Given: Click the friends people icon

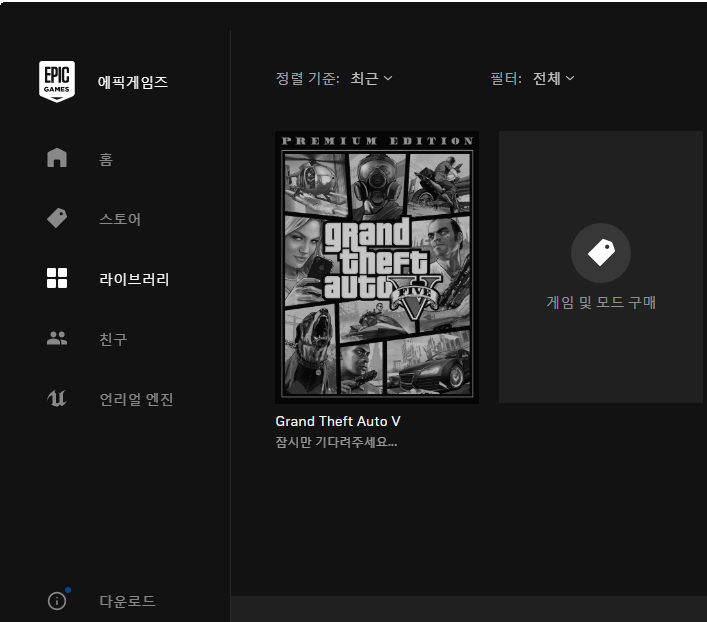Looking at the screenshot, I should 57,338.
